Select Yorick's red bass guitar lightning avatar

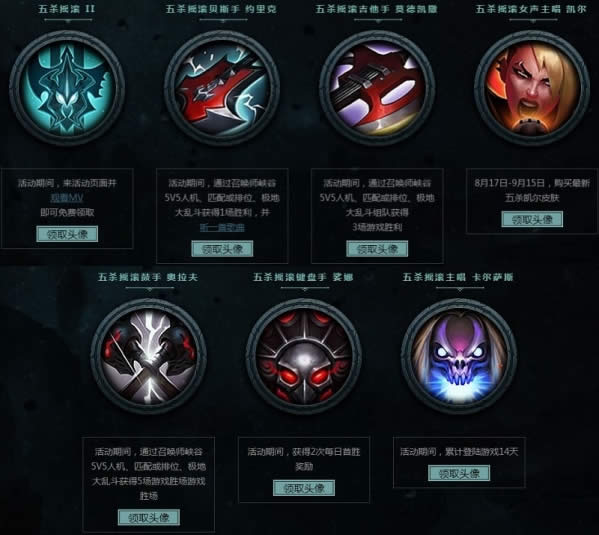click(x=222, y=88)
